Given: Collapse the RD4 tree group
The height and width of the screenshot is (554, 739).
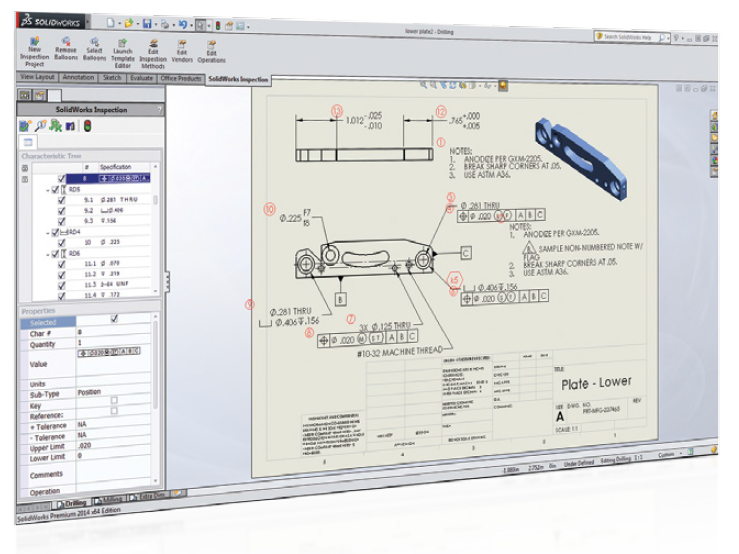Looking at the screenshot, I should pos(49,231).
